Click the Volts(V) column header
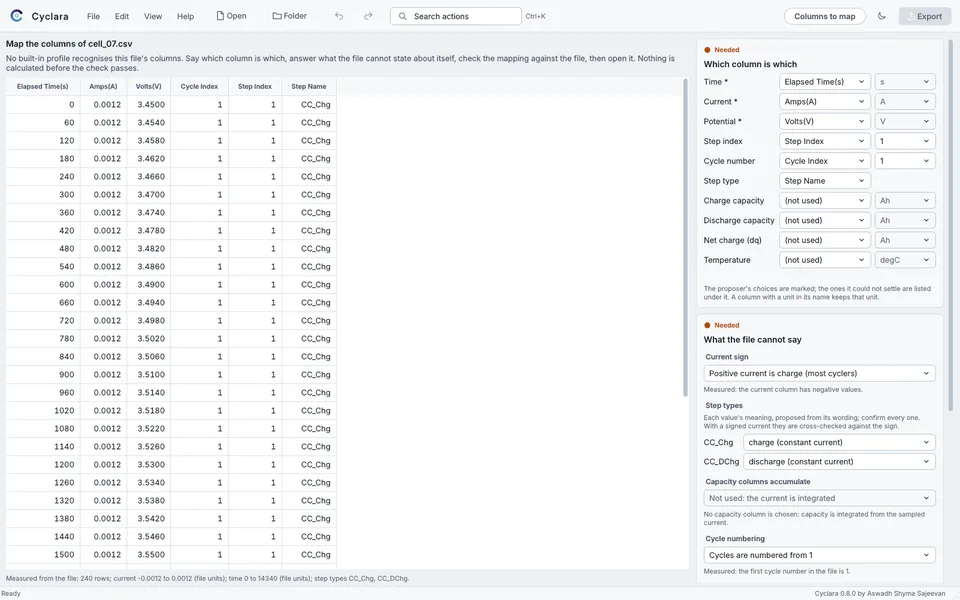 pos(148,86)
